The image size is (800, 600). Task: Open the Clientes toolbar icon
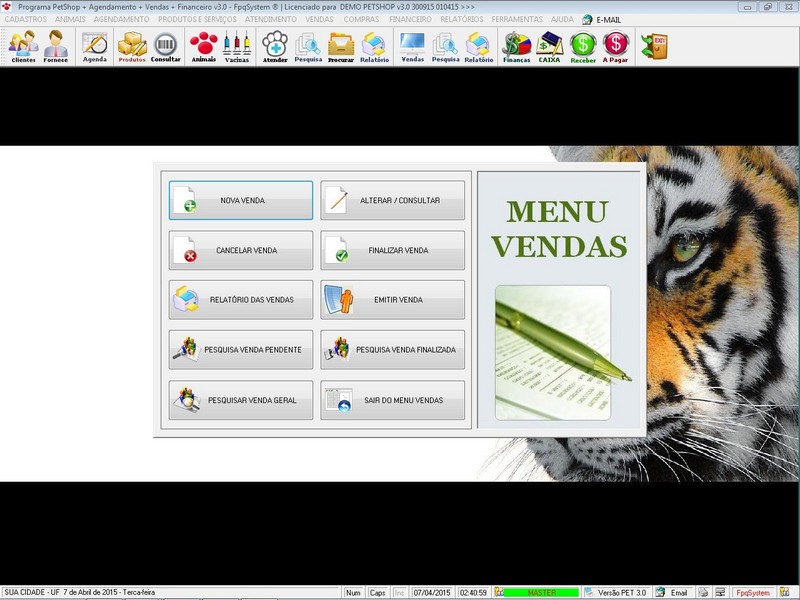(x=23, y=46)
